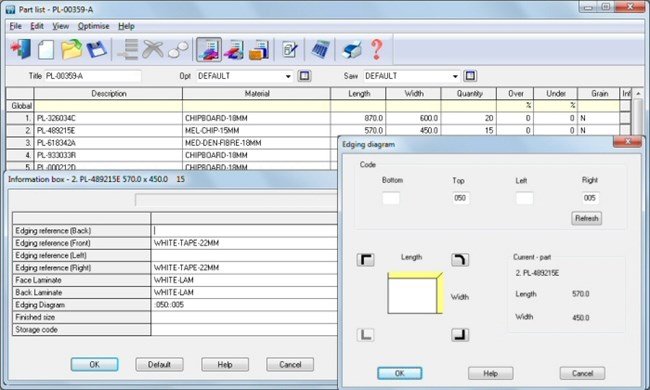Screen dimensions: 650x390
Task: Create a new part list via blank page icon
Action: pyautogui.click(x=46, y=50)
